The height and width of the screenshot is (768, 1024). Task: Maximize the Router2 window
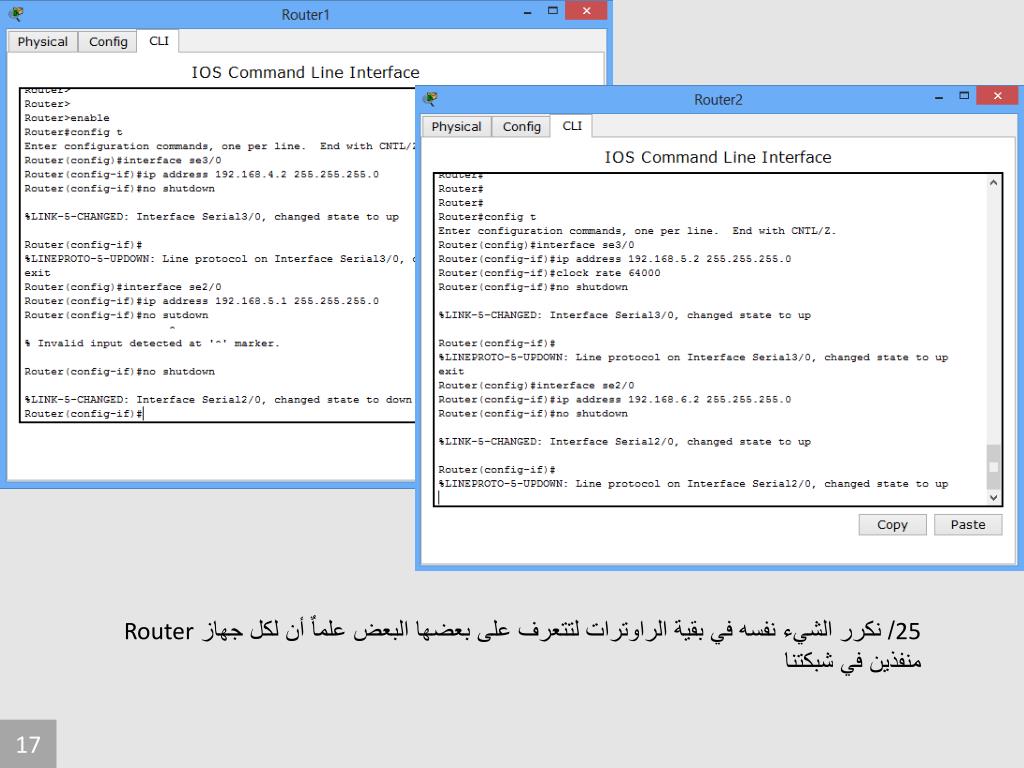coord(964,96)
